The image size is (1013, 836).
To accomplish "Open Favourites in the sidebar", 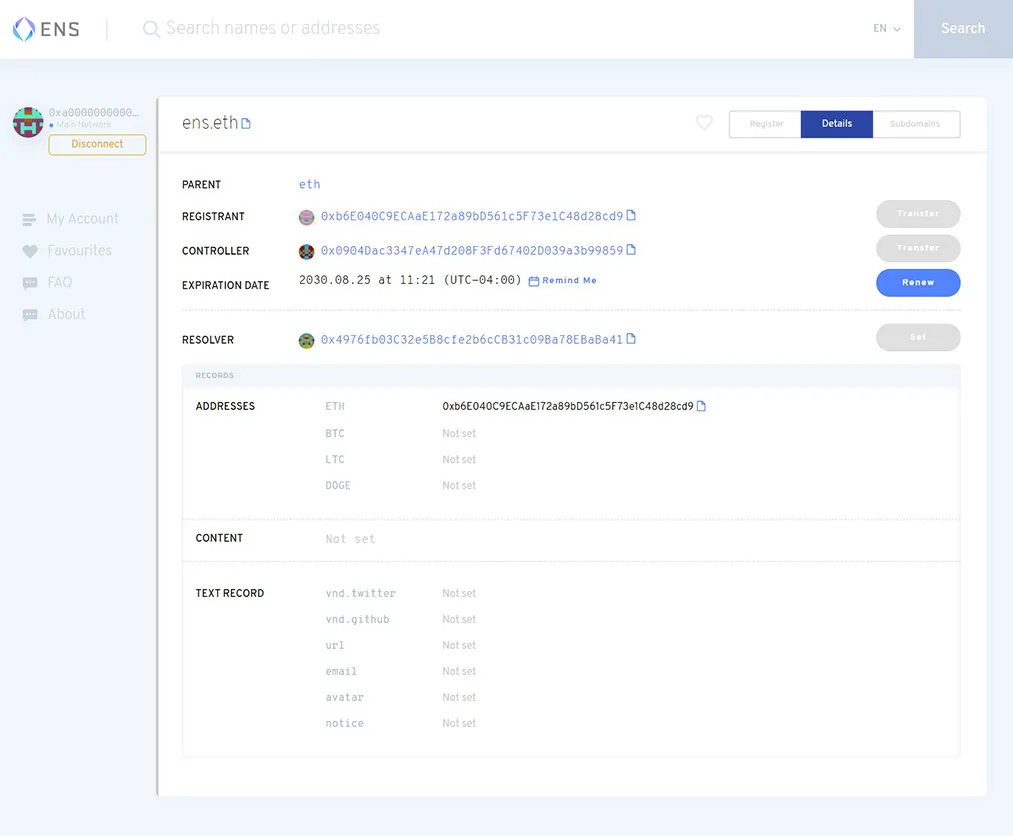I will [79, 251].
